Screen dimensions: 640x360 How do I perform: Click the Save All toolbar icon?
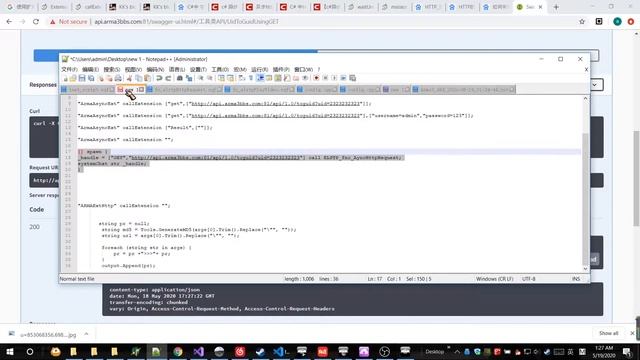[91, 78]
